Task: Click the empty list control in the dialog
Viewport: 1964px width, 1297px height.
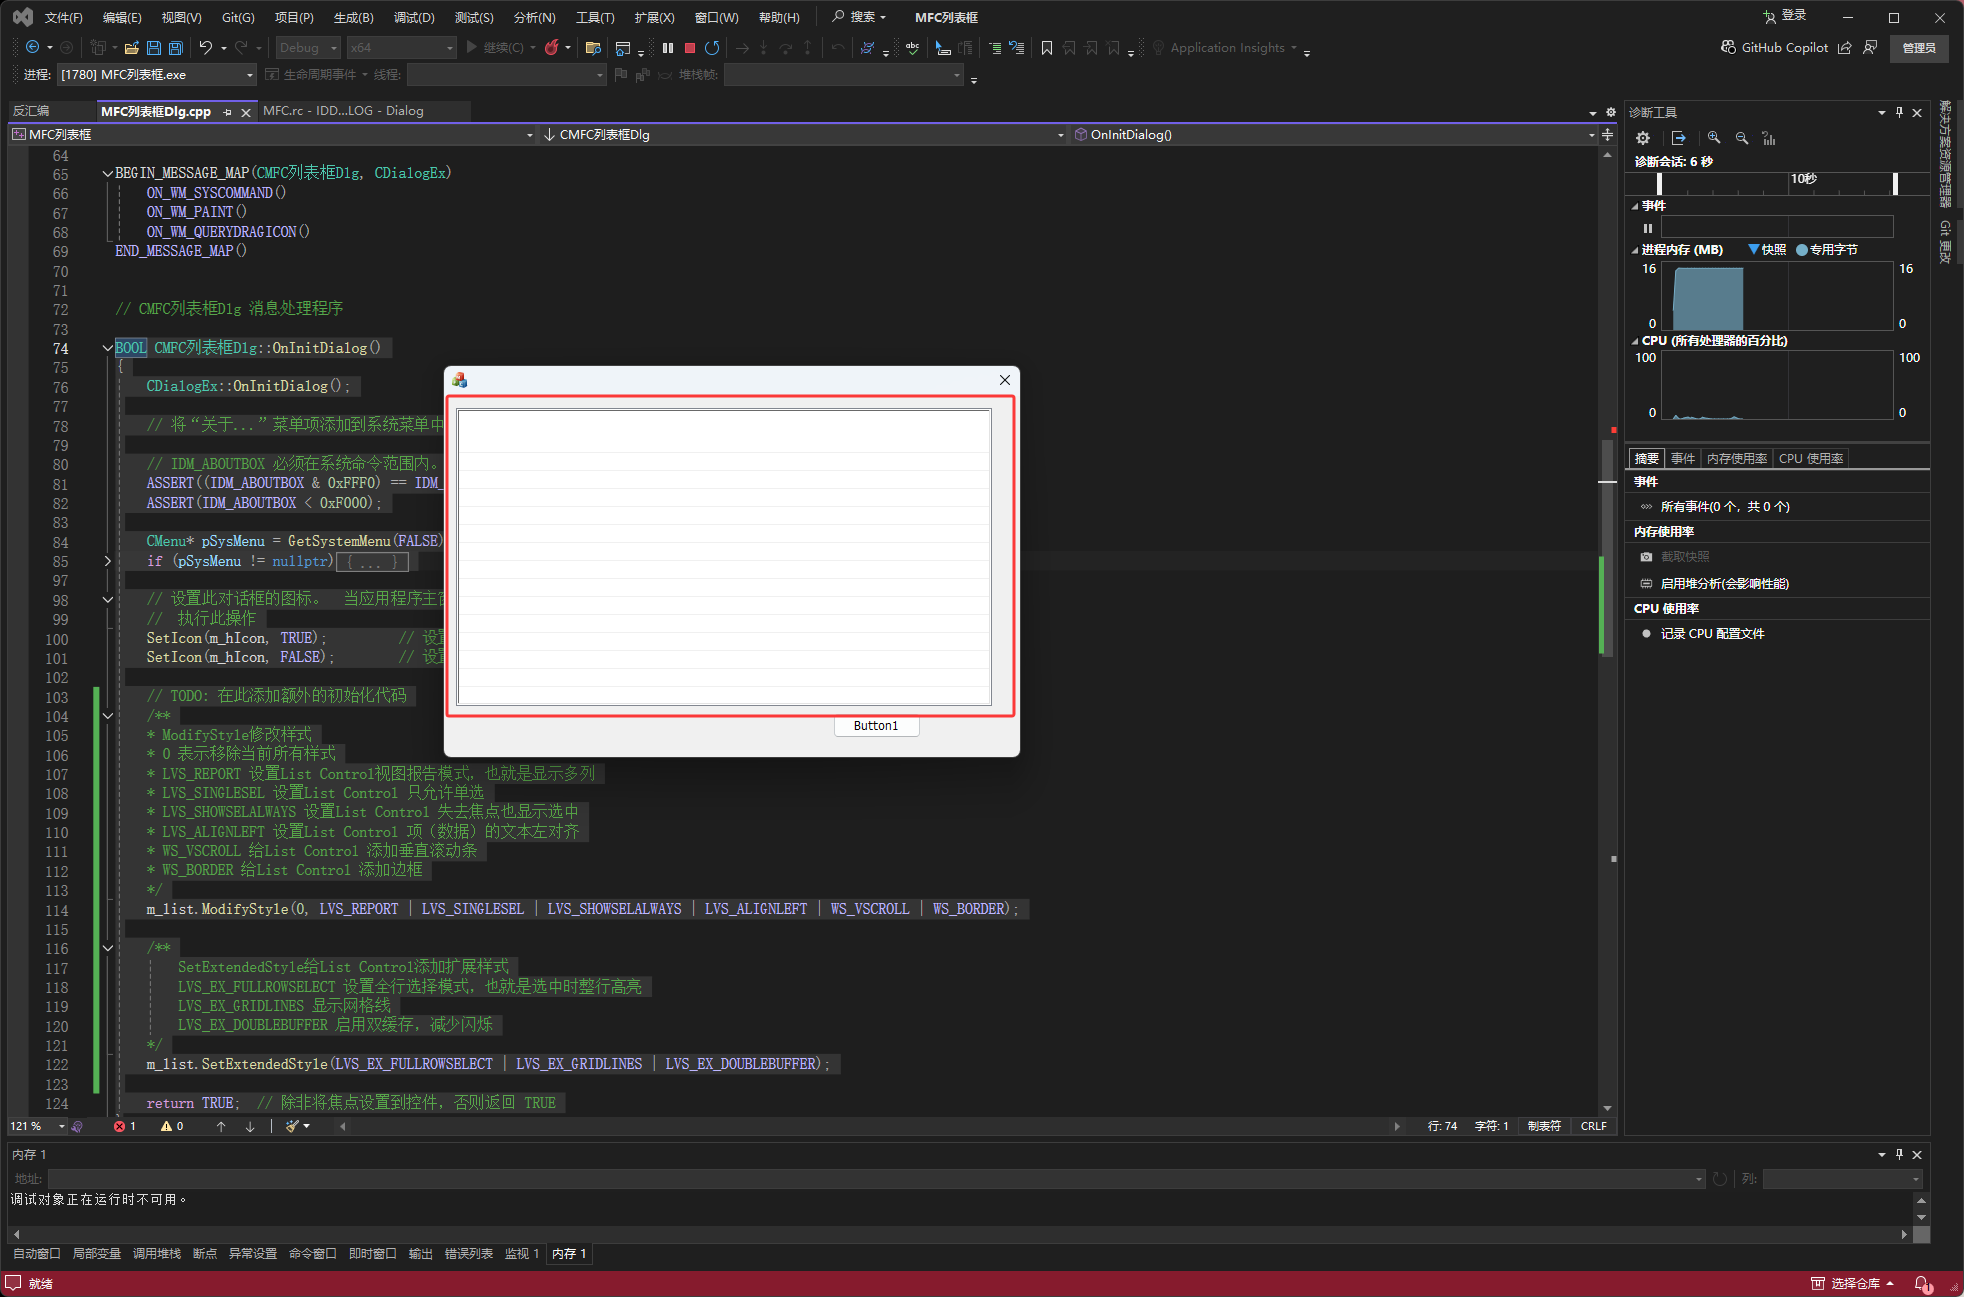Action: tap(724, 557)
